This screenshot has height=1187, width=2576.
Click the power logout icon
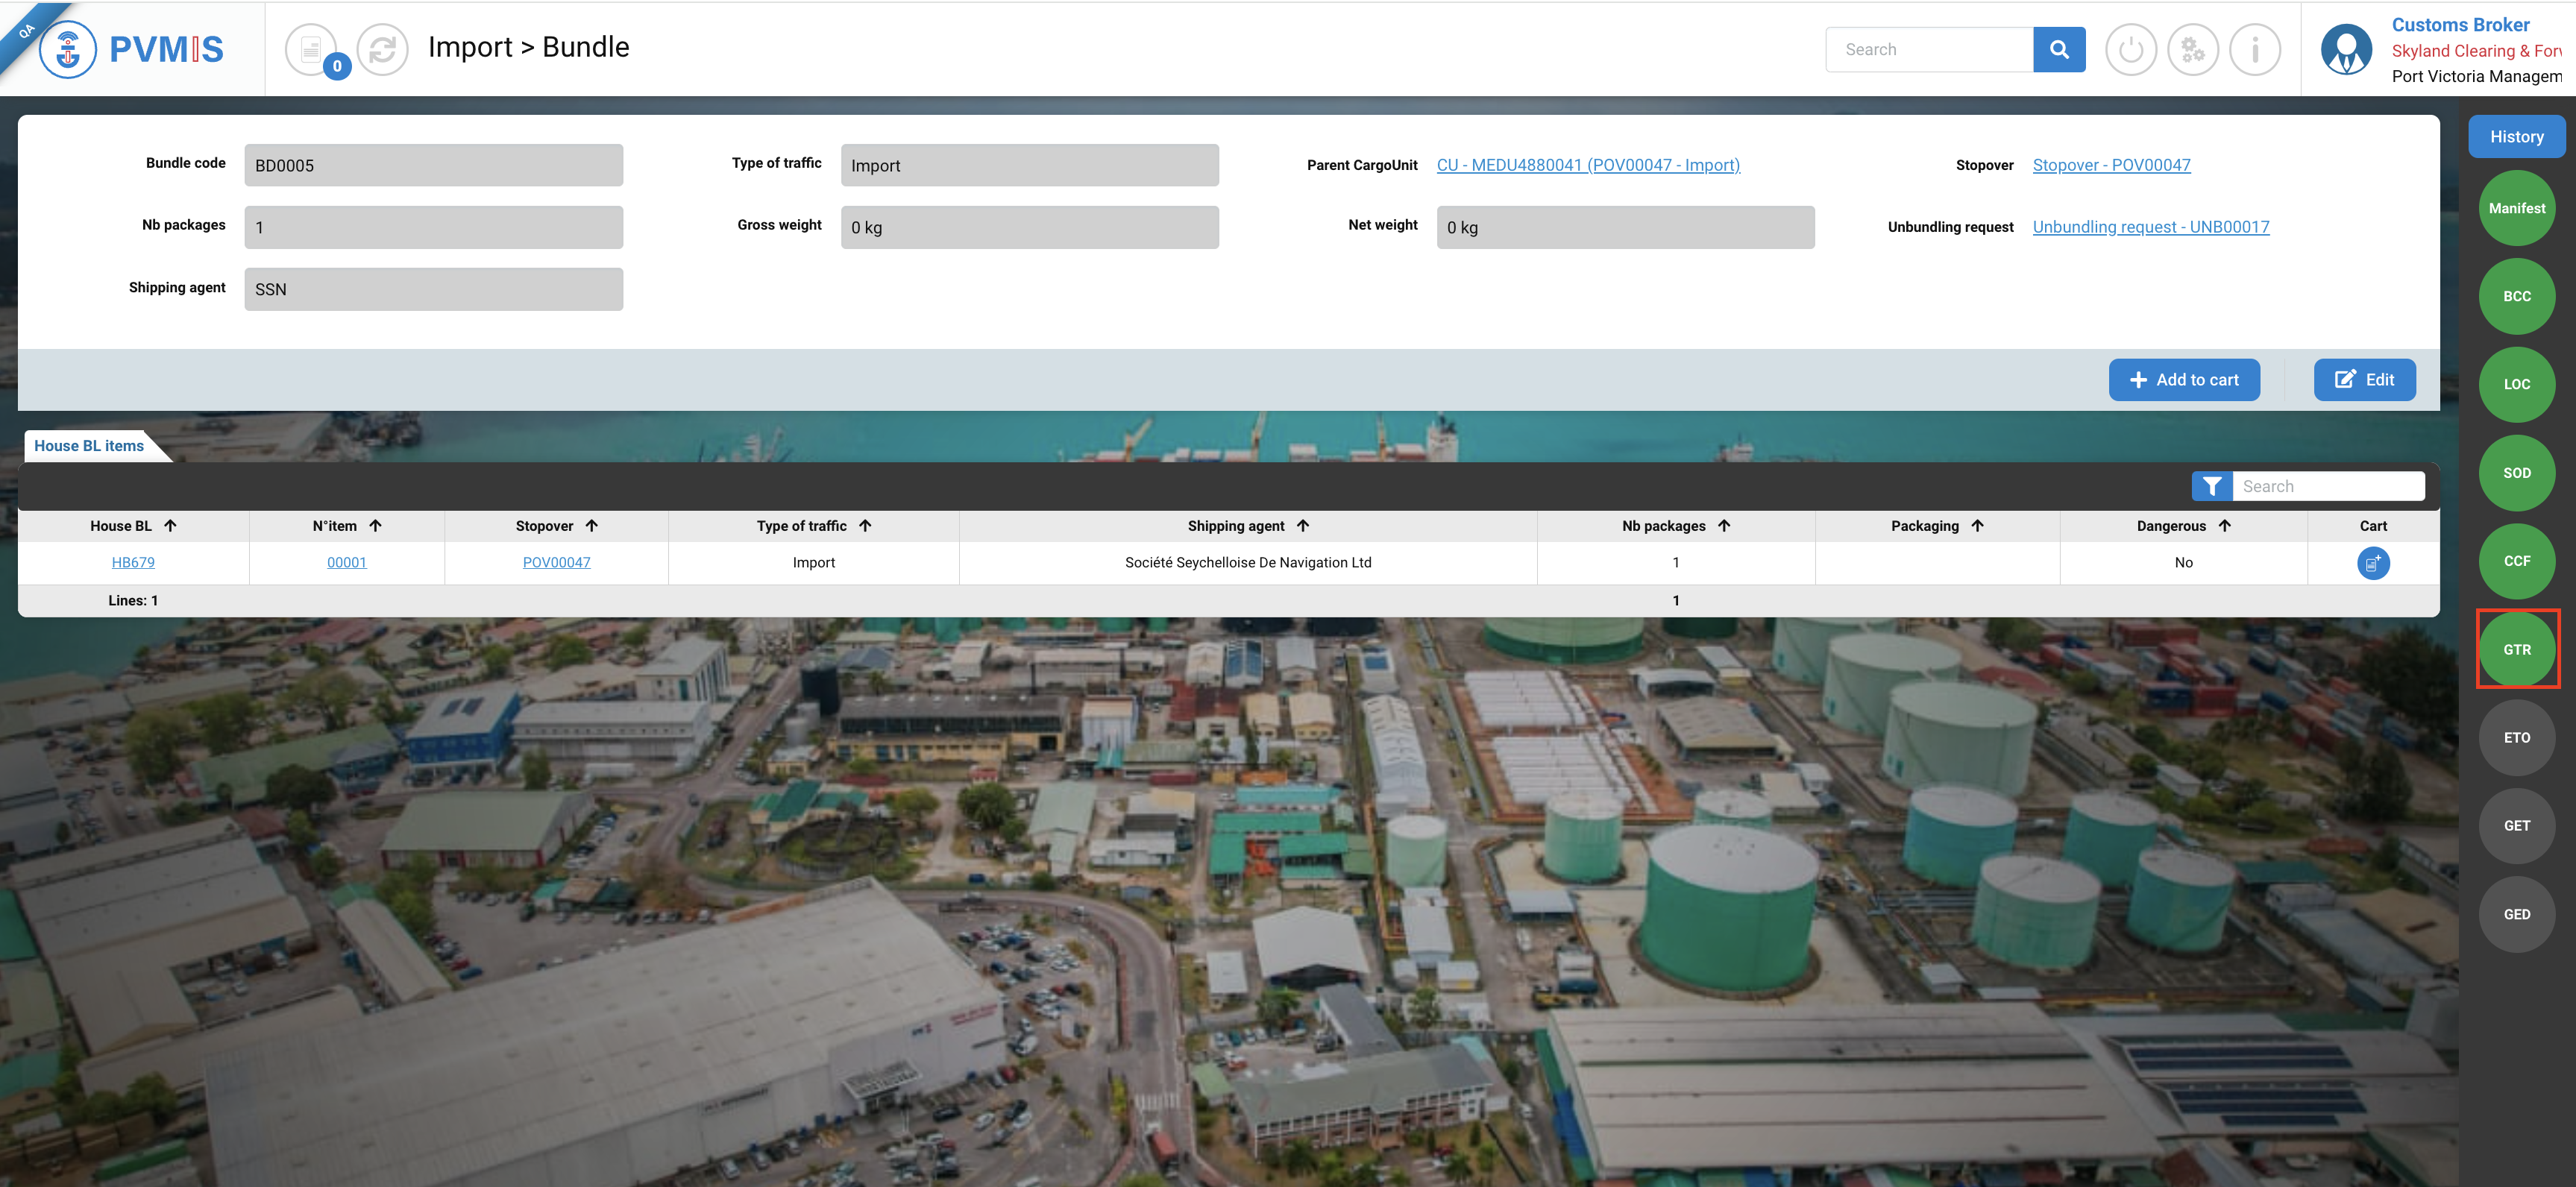click(x=2130, y=49)
